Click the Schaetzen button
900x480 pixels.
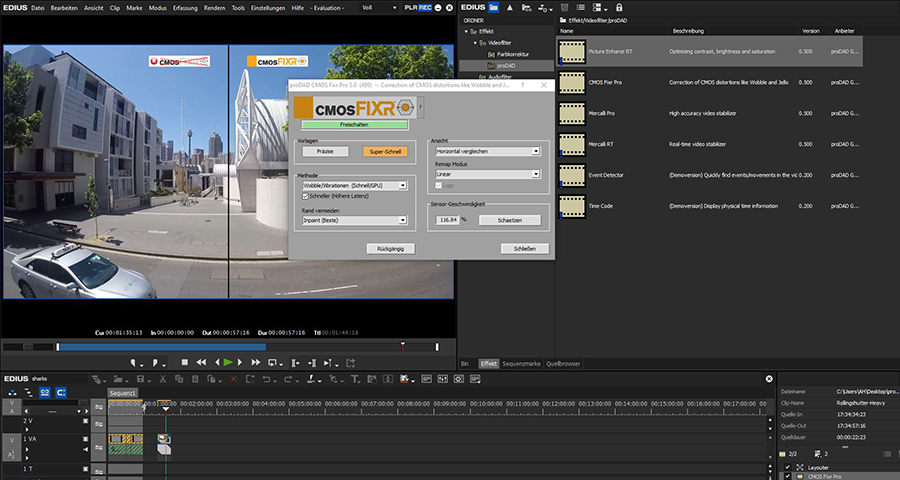(508, 219)
